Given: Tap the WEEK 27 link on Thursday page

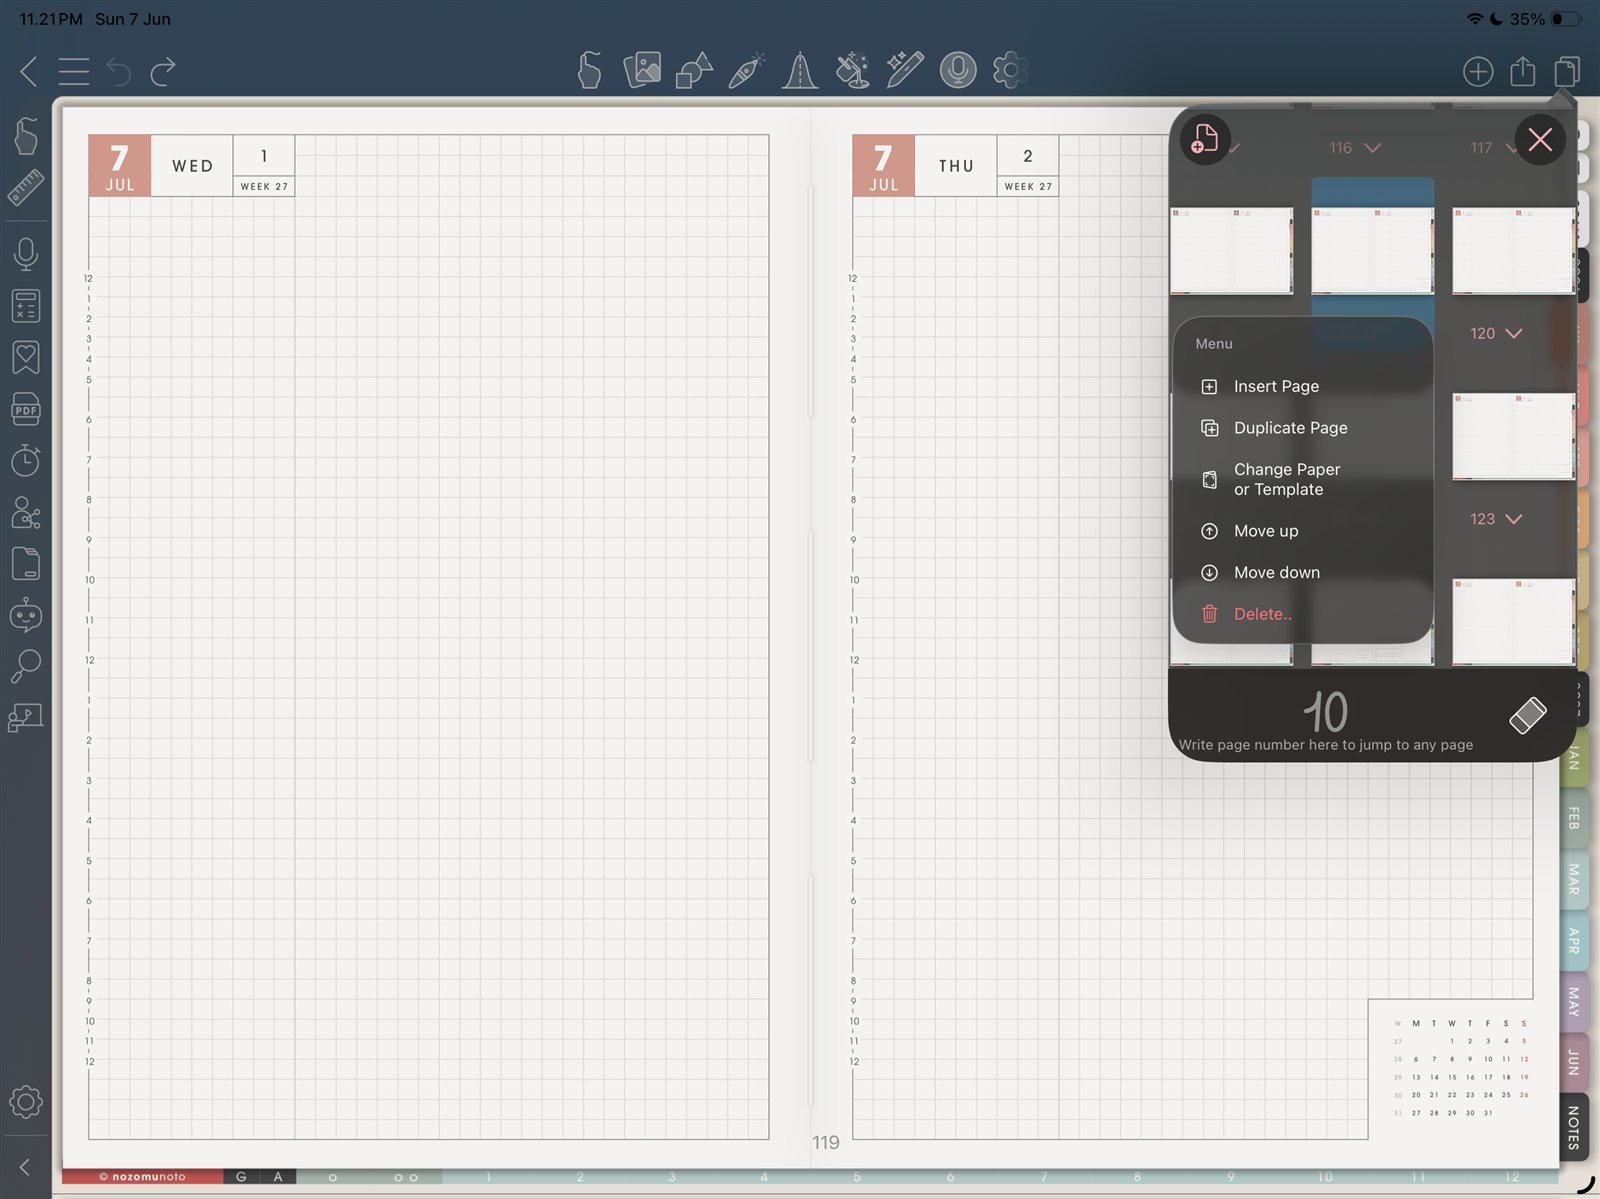Looking at the screenshot, I should pos(1028,186).
